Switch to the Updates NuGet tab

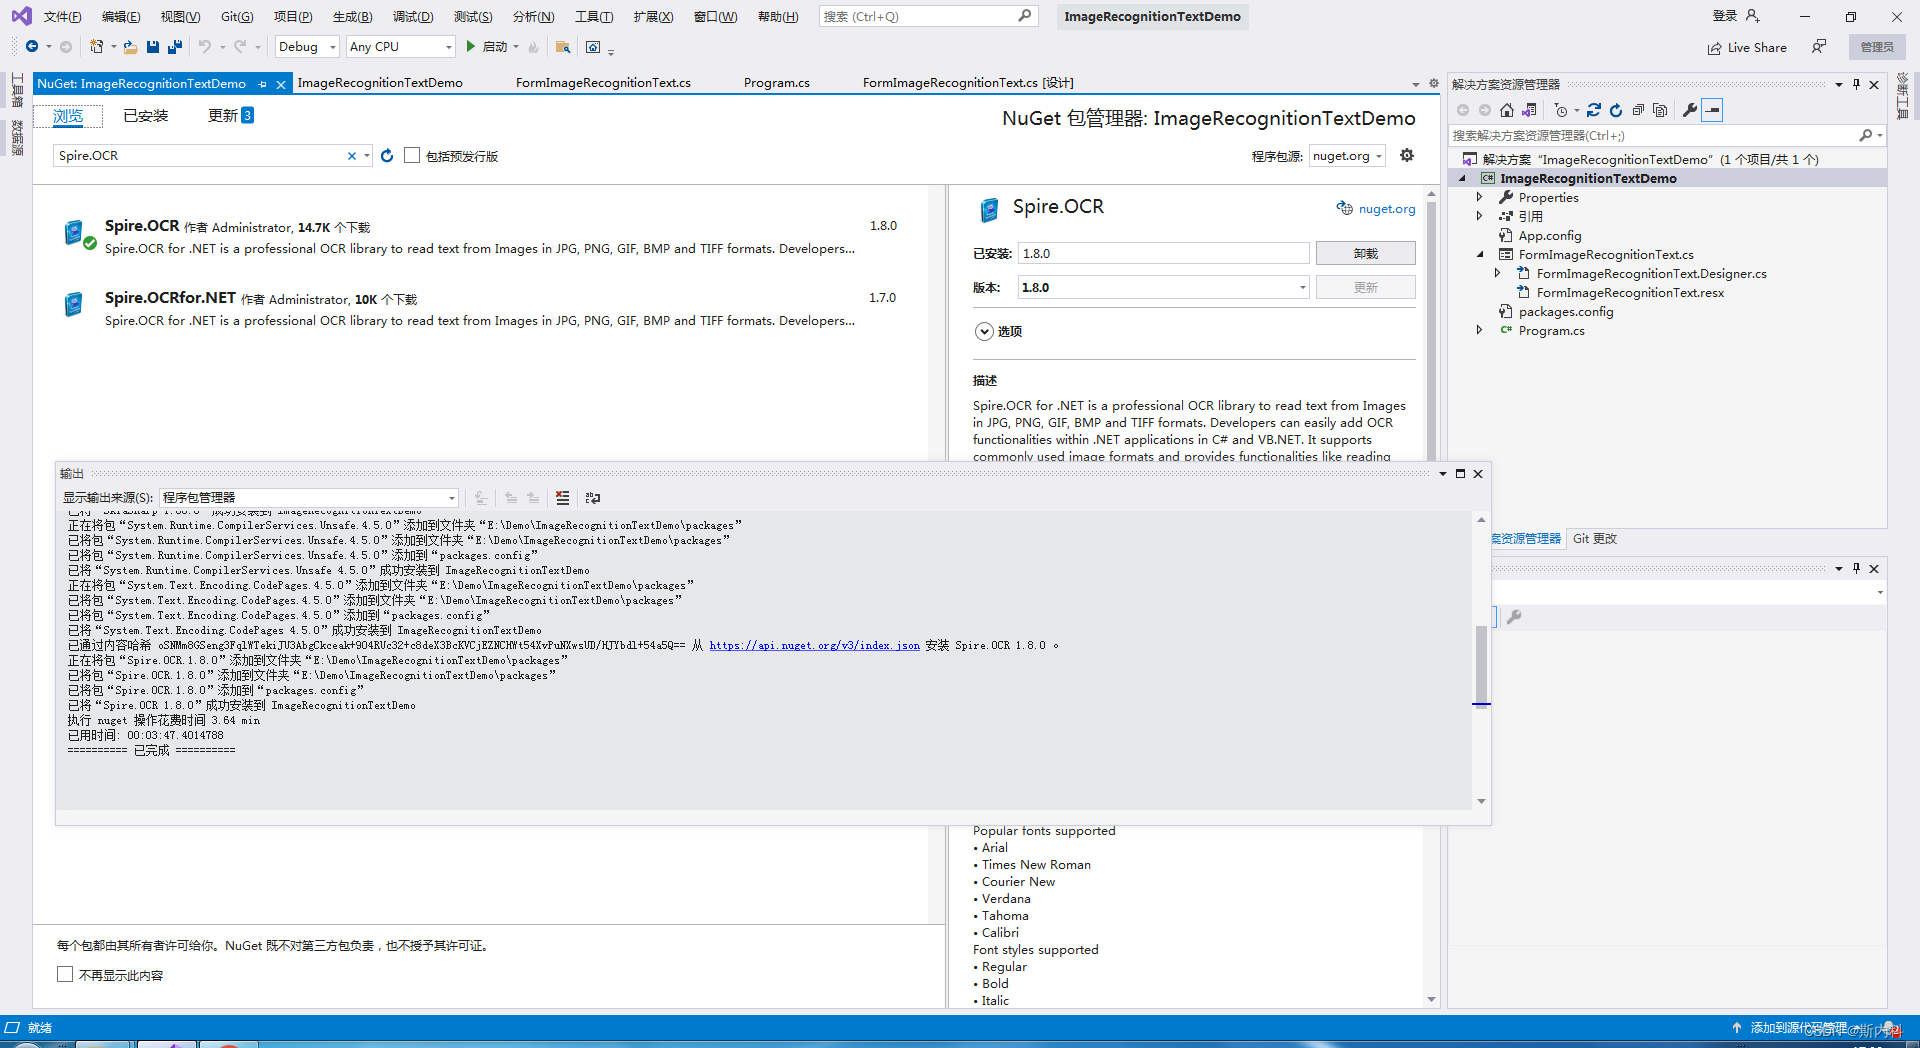[230, 116]
